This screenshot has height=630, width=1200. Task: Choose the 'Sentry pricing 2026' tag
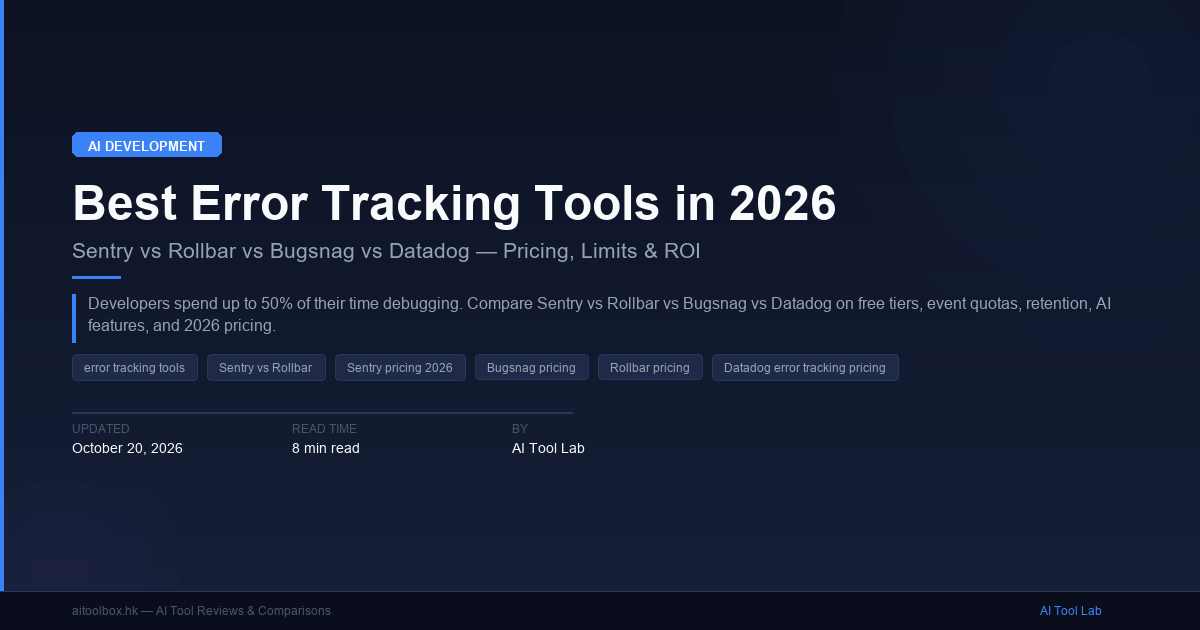click(x=400, y=368)
